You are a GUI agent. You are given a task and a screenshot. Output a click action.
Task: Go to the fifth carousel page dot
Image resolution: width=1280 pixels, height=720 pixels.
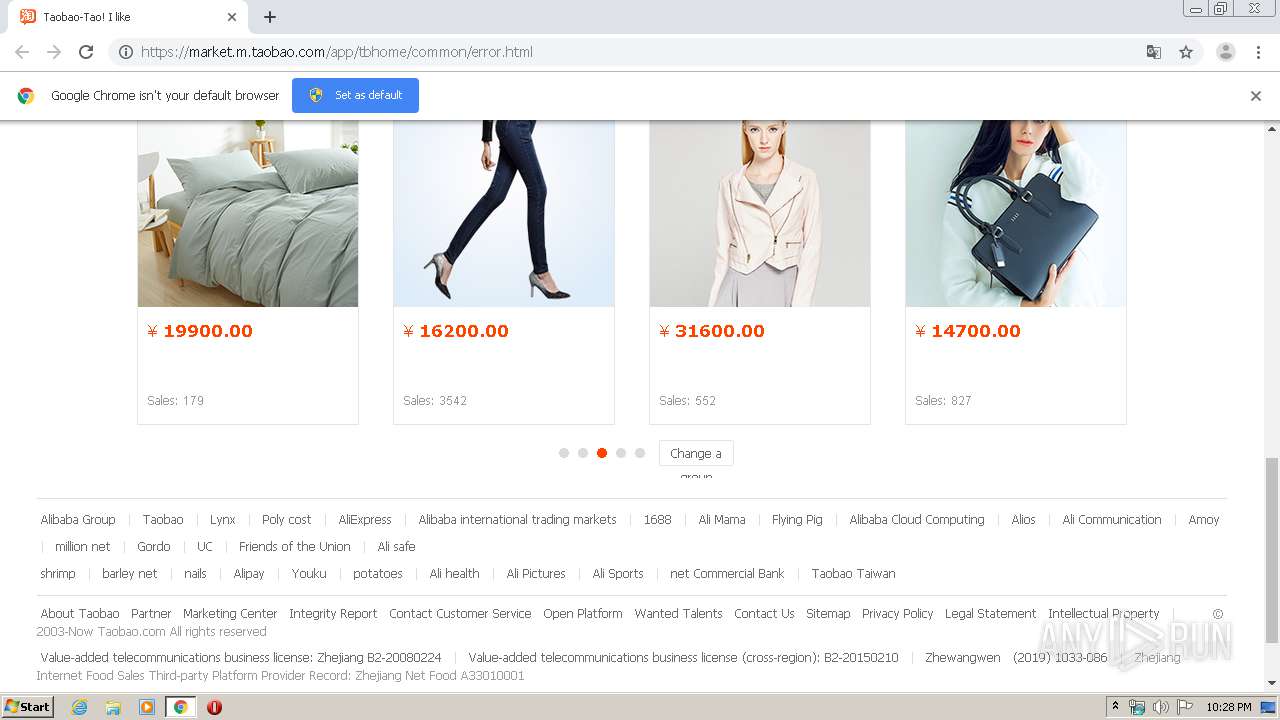click(x=640, y=453)
